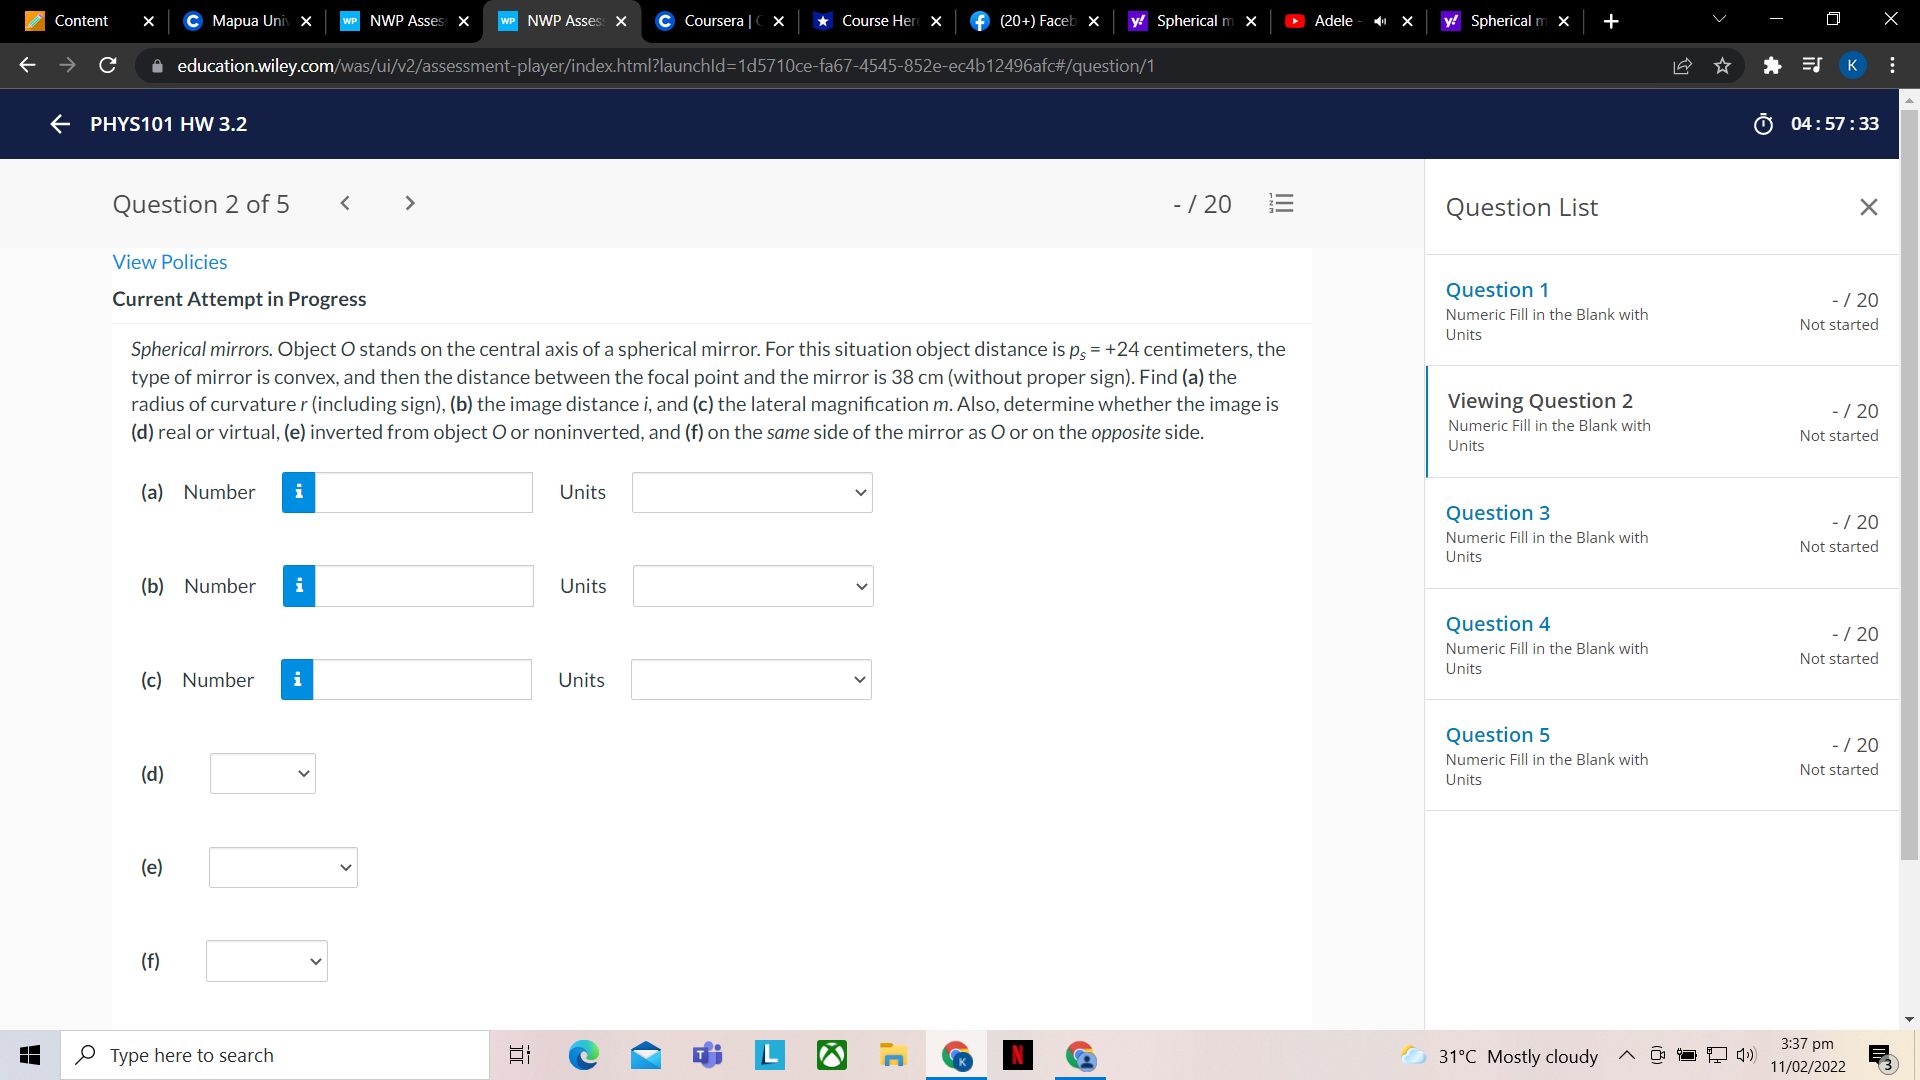Select Question 3 in the Question List
The width and height of the screenshot is (1920, 1080).
tap(1497, 512)
